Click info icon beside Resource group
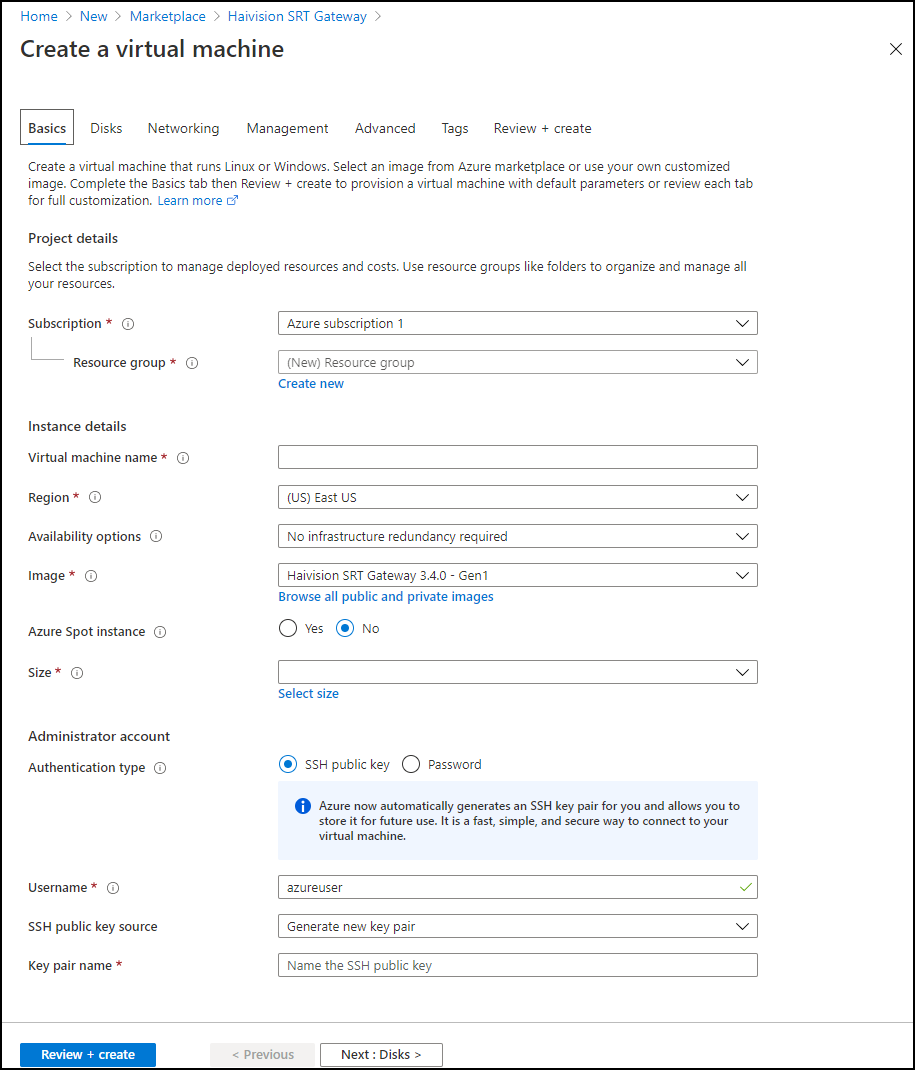This screenshot has width=915, height=1070. (192, 363)
